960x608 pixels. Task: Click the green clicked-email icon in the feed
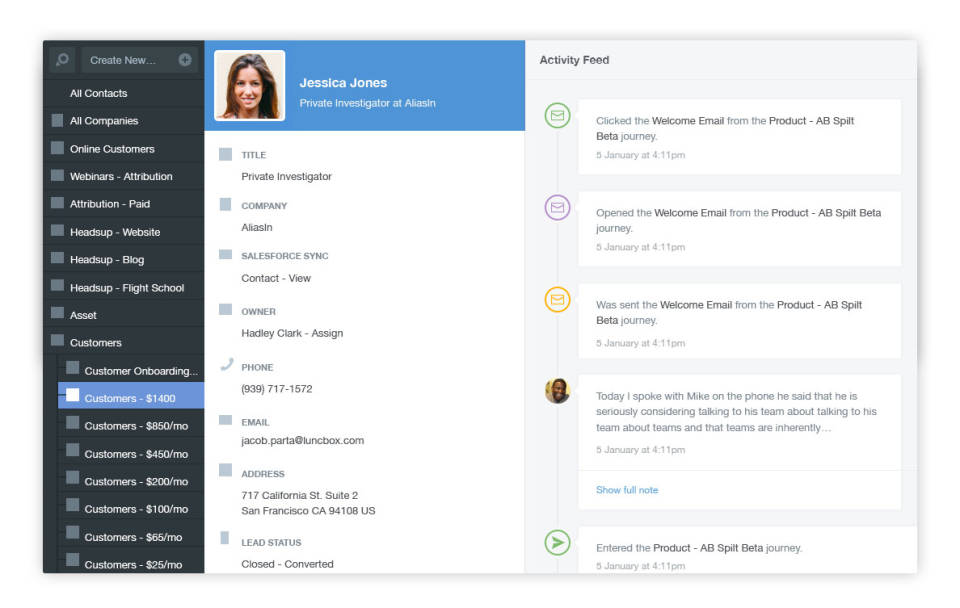coord(557,115)
